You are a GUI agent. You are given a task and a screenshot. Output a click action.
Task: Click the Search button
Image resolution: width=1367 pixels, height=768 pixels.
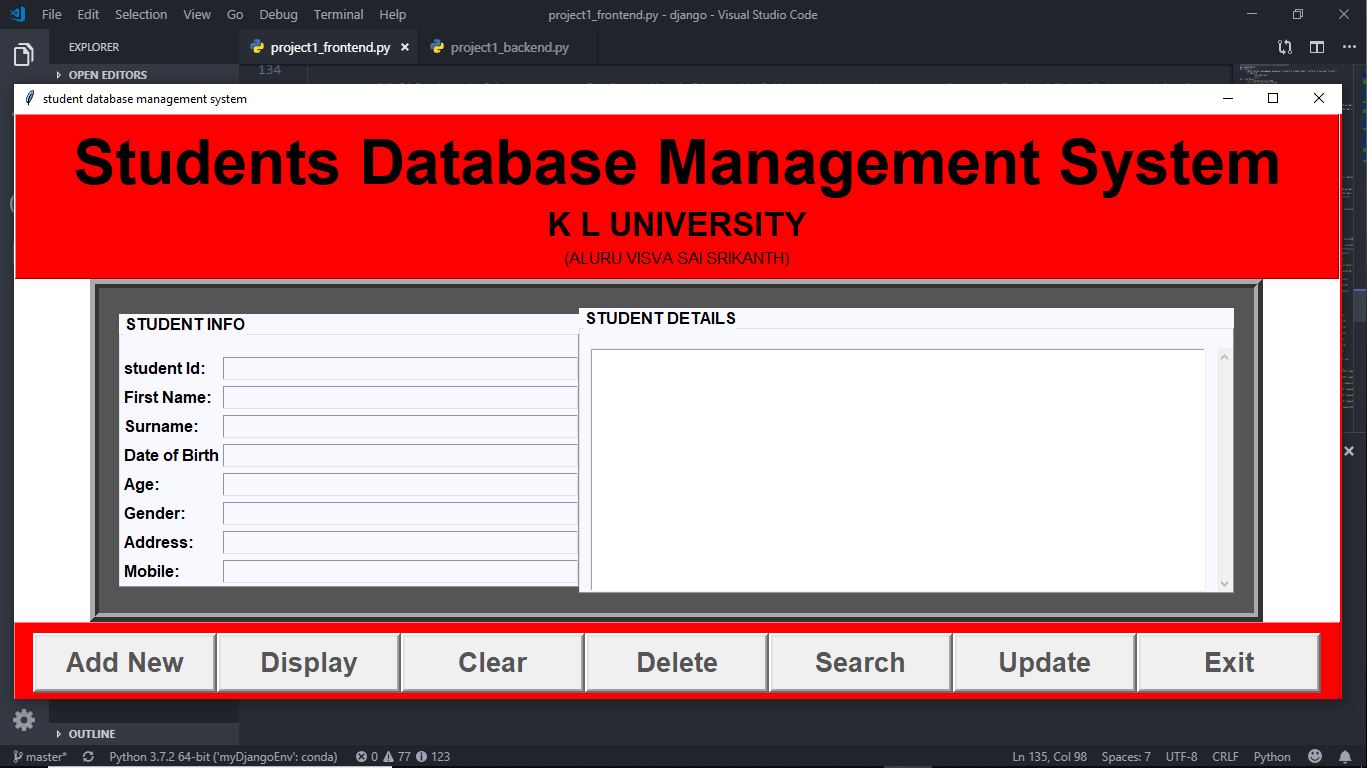(x=860, y=663)
